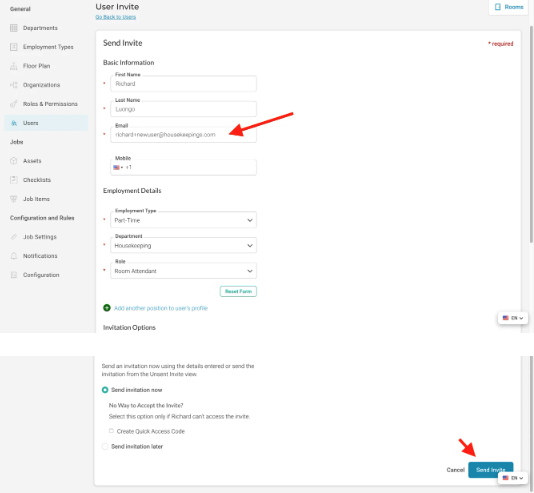Click the Roles & Permissions key icon
The height and width of the screenshot is (493, 534).
point(14,104)
